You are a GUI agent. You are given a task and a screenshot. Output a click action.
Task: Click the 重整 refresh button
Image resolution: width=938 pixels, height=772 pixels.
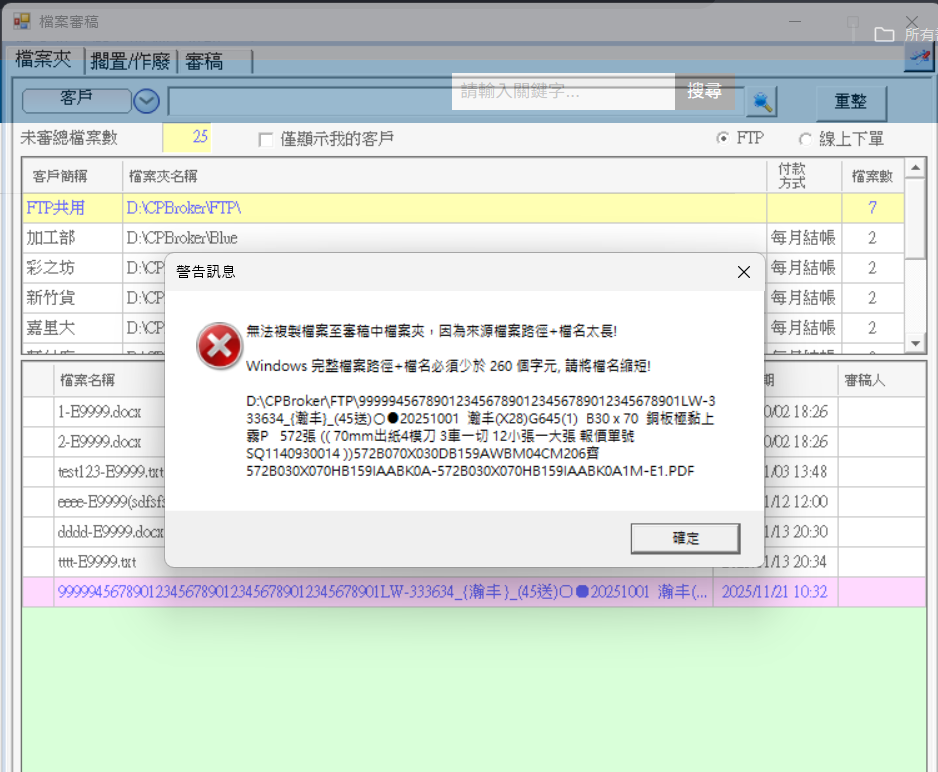pos(850,101)
